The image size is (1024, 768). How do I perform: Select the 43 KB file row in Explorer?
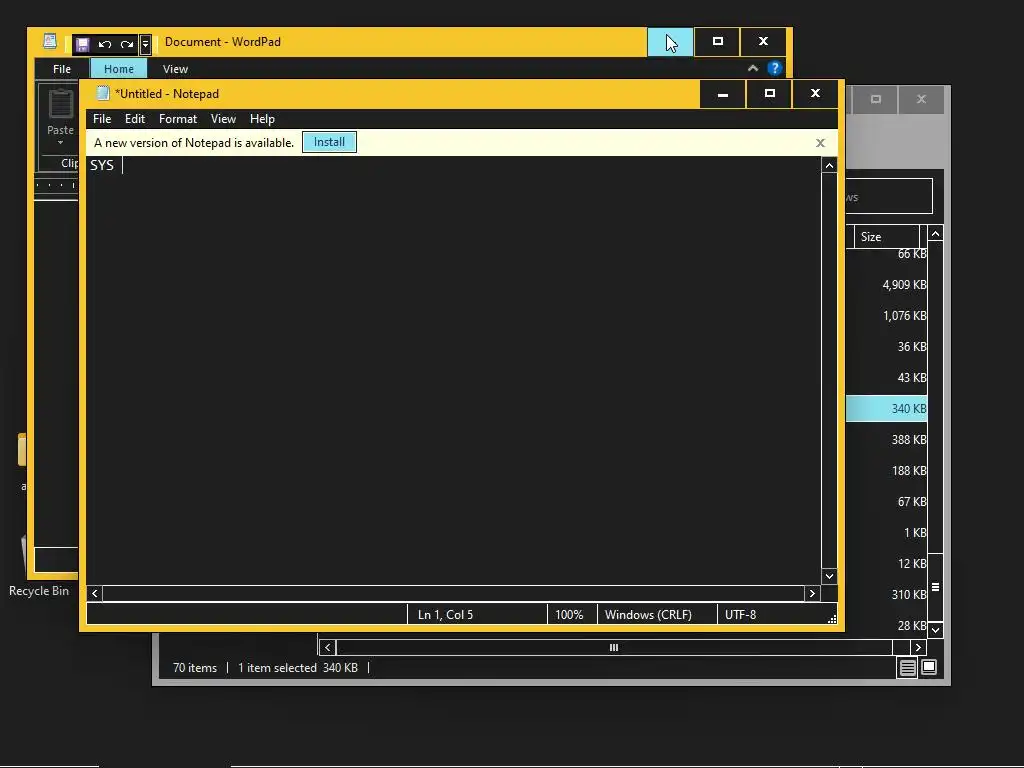(886, 377)
